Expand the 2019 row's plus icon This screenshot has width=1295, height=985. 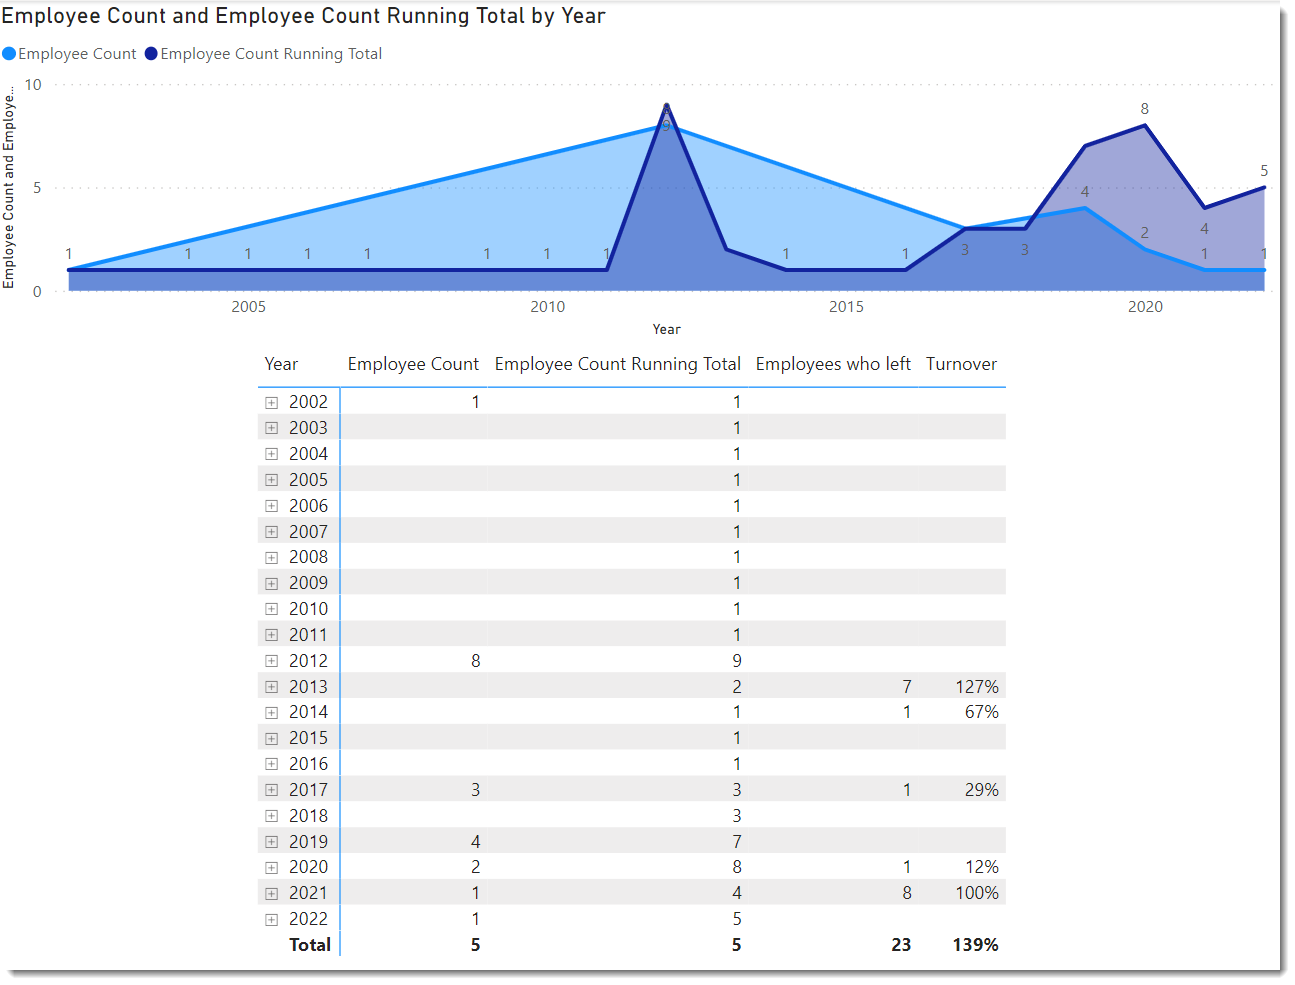271,842
